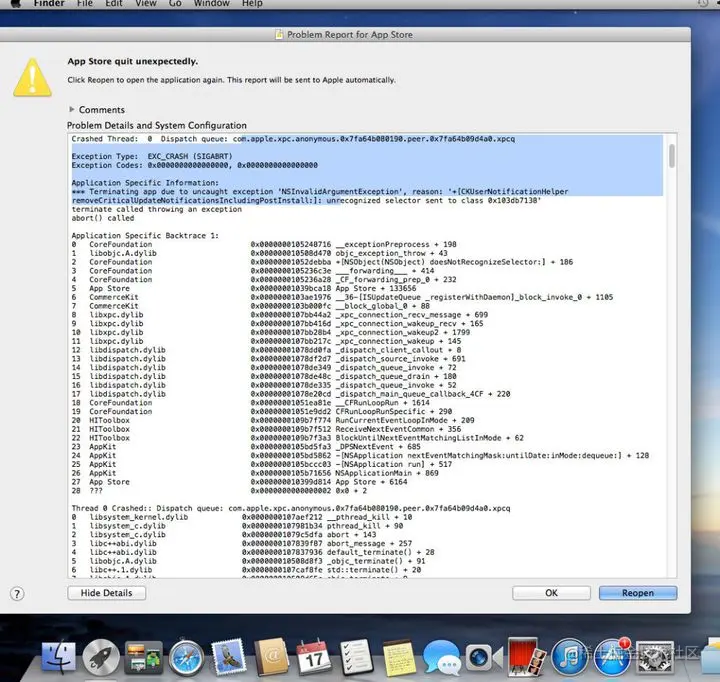Screen dimensions: 720x682
Task: Open the Go menu
Action: click(x=175, y=4)
